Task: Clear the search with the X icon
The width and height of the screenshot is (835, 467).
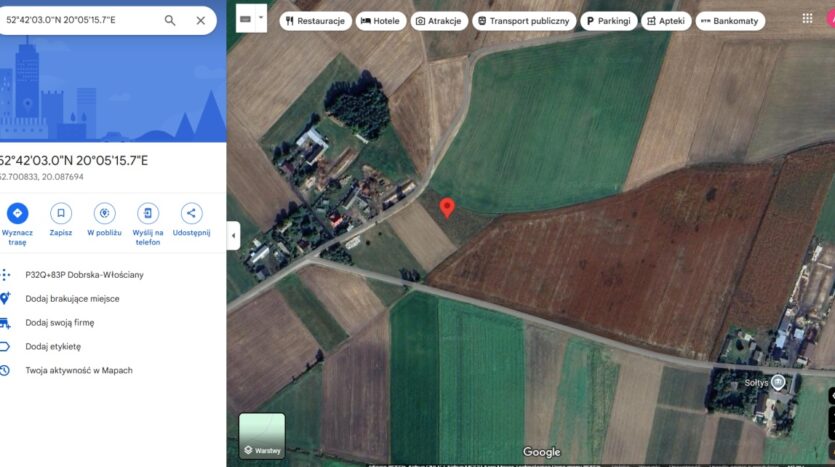Action: (x=201, y=20)
